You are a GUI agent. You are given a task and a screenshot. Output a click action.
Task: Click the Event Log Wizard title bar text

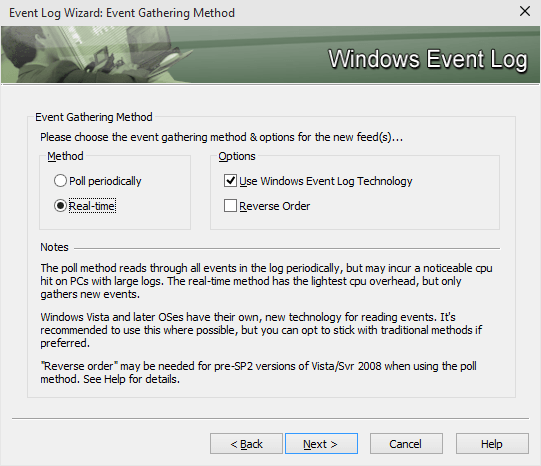pos(122,13)
